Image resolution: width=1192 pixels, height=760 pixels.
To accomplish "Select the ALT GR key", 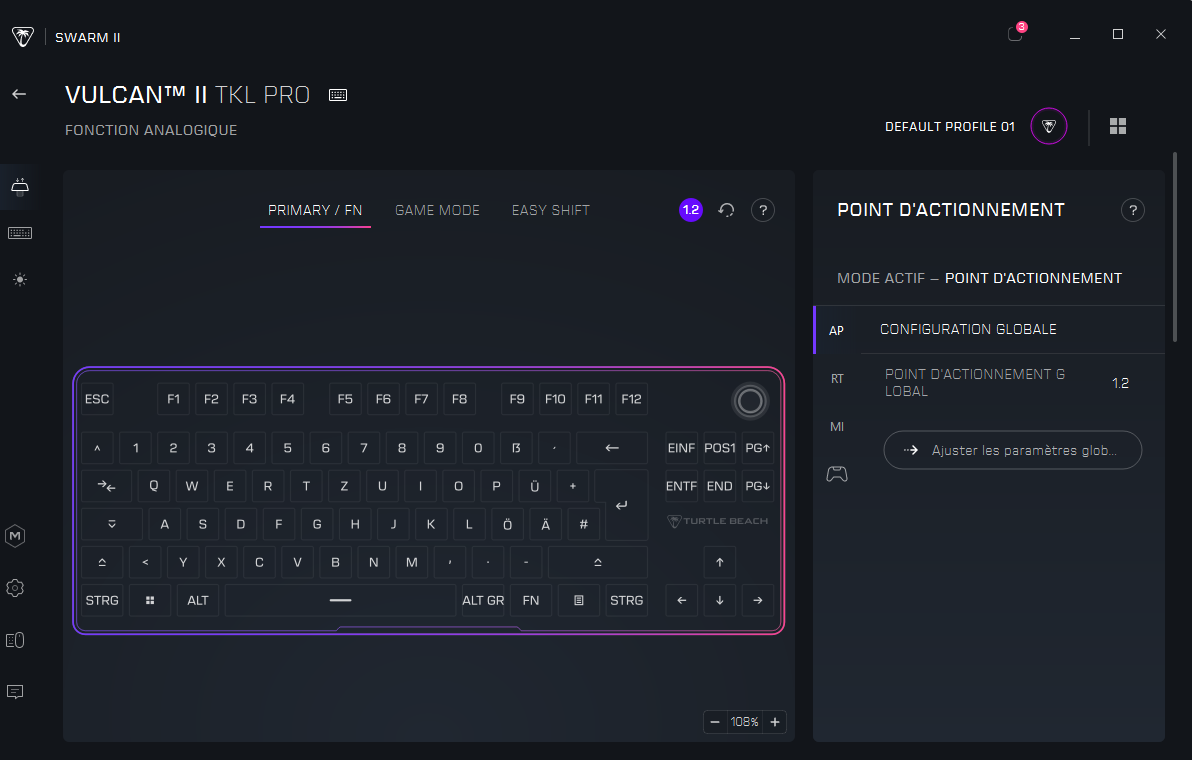I will click(483, 600).
